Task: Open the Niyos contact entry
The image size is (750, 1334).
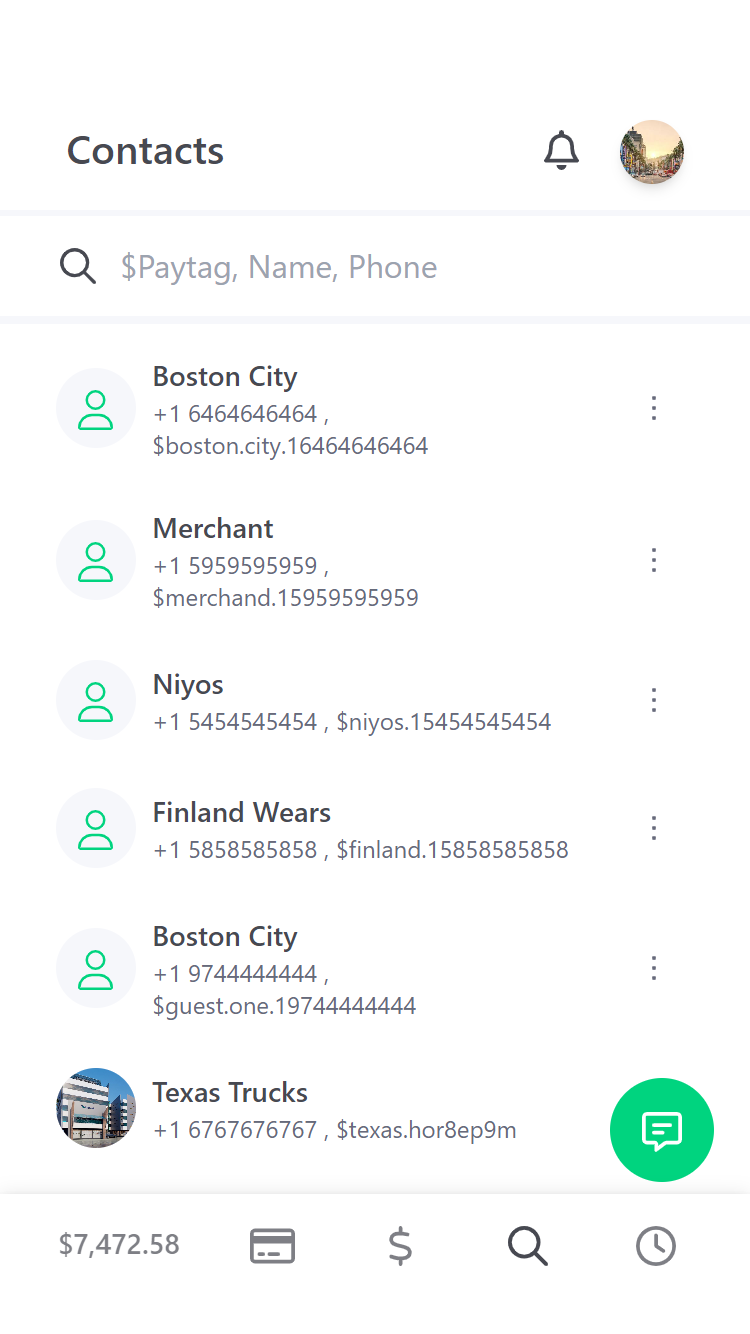Action: 188,685
